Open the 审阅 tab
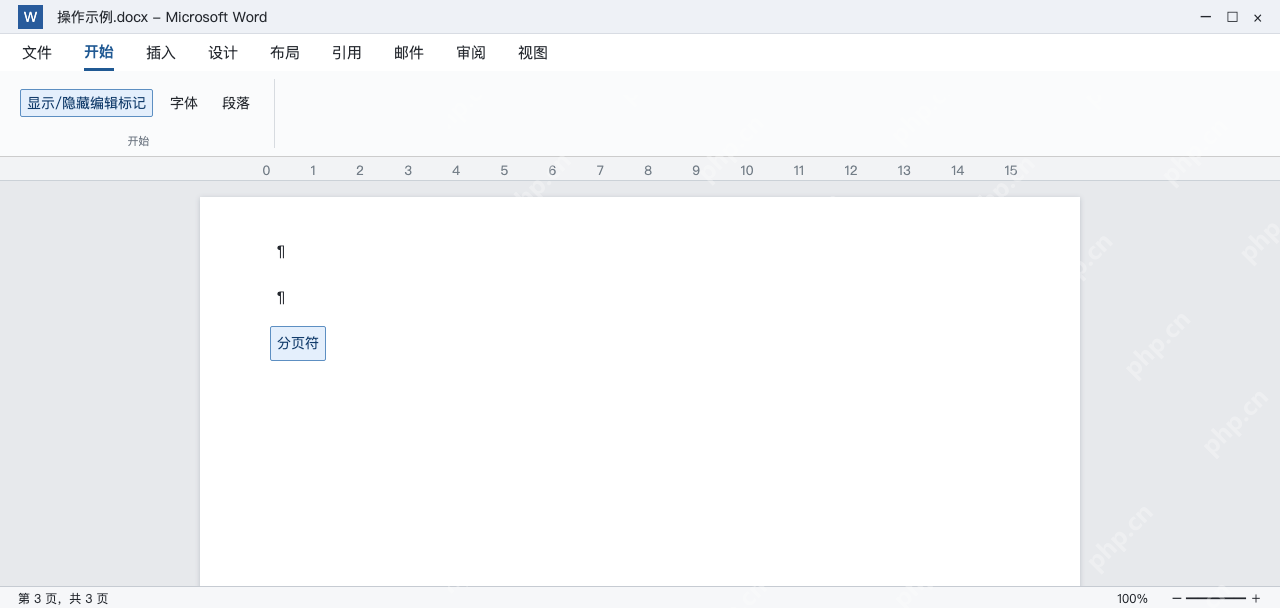Screen dimensions: 1280x608 pos(471,53)
